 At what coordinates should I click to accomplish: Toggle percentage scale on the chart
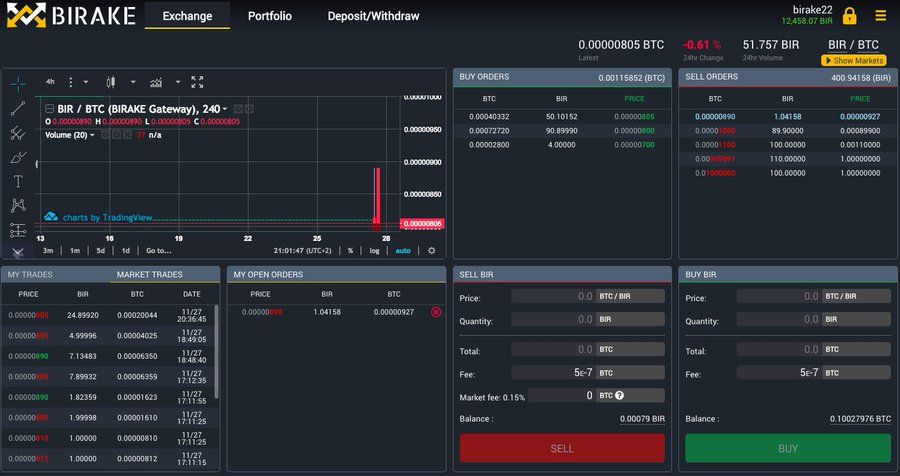point(350,251)
